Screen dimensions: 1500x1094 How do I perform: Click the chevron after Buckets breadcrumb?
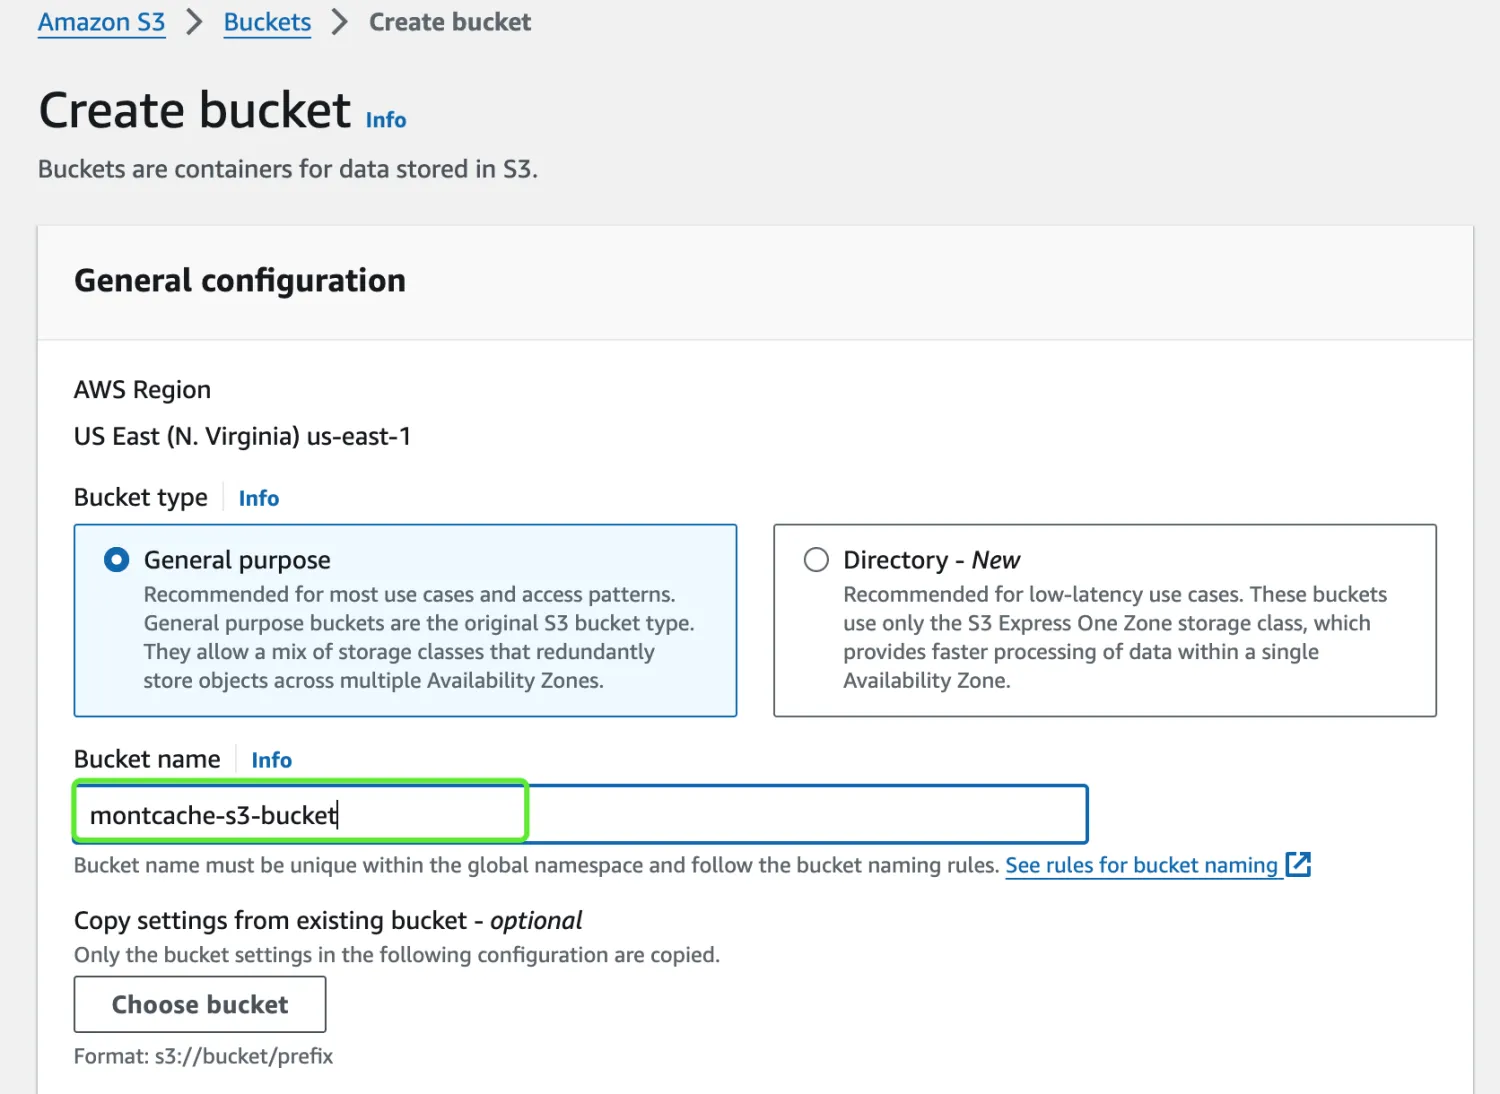click(340, 22)
